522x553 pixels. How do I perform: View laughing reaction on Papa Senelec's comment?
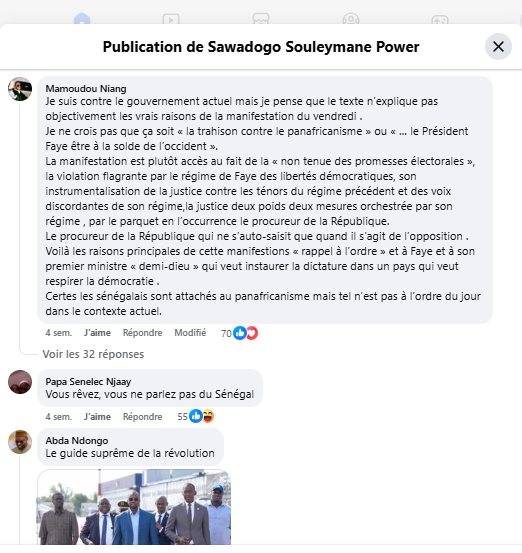(208, 417)
